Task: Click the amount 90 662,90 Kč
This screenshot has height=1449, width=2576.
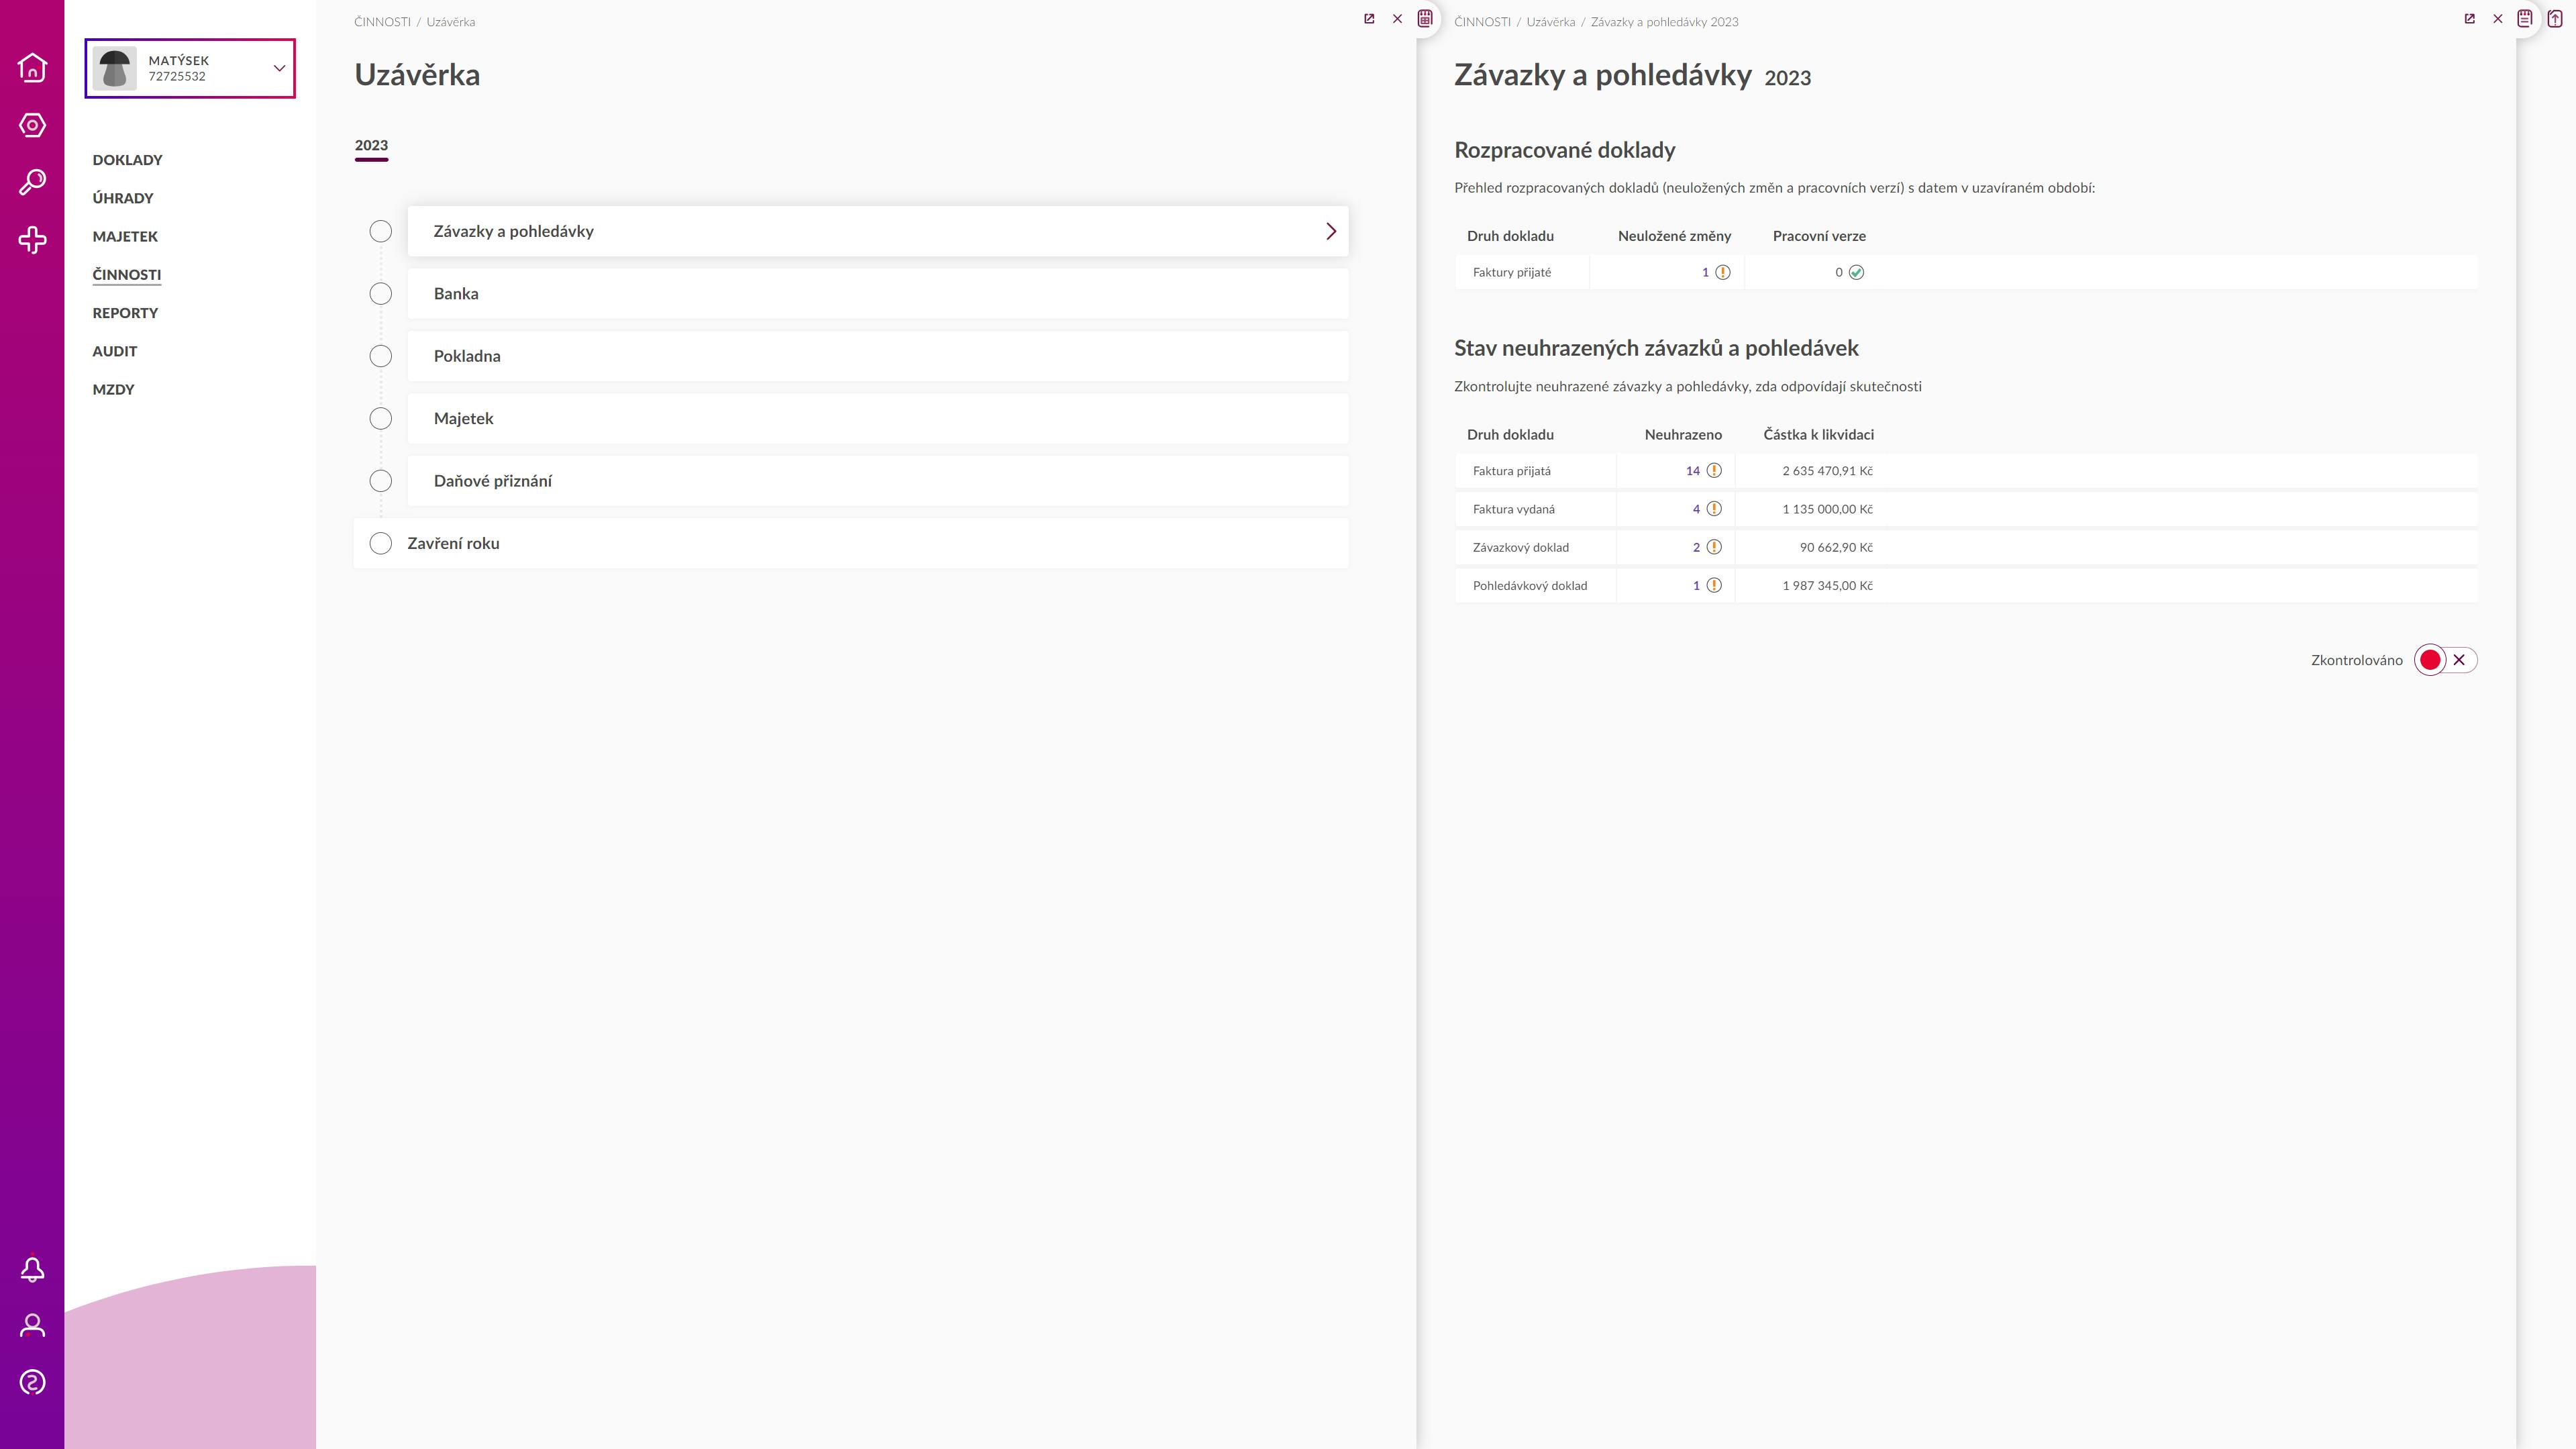Action: [x=1836, y=547]
